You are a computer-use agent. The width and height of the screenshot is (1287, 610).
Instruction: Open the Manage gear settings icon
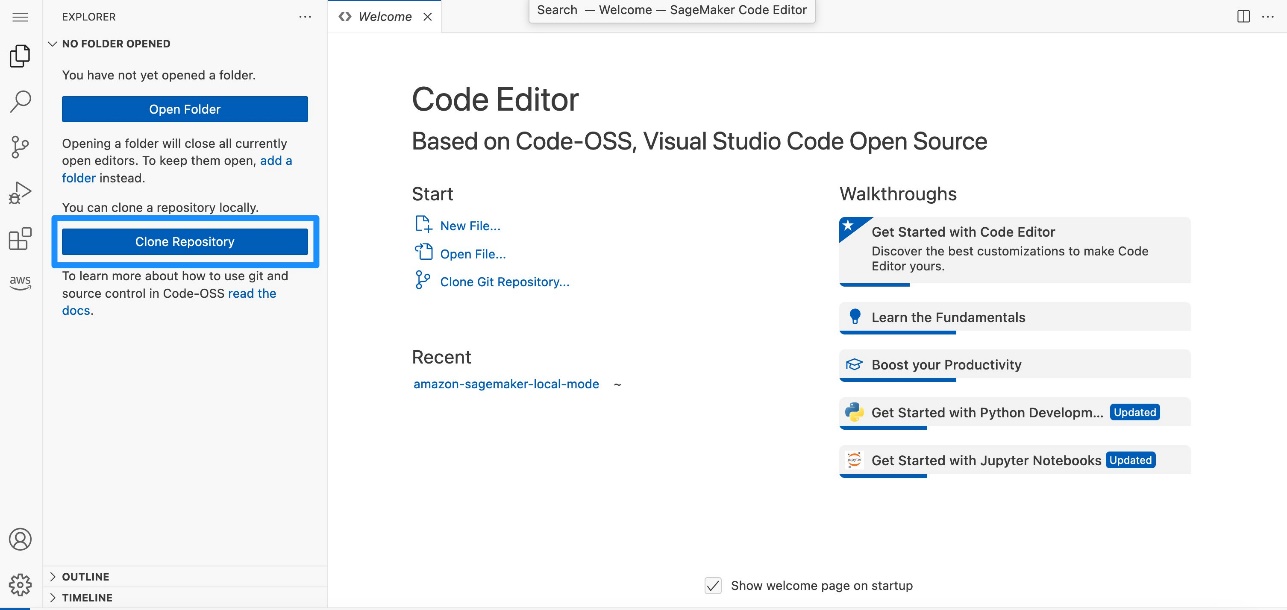point(20,584)
